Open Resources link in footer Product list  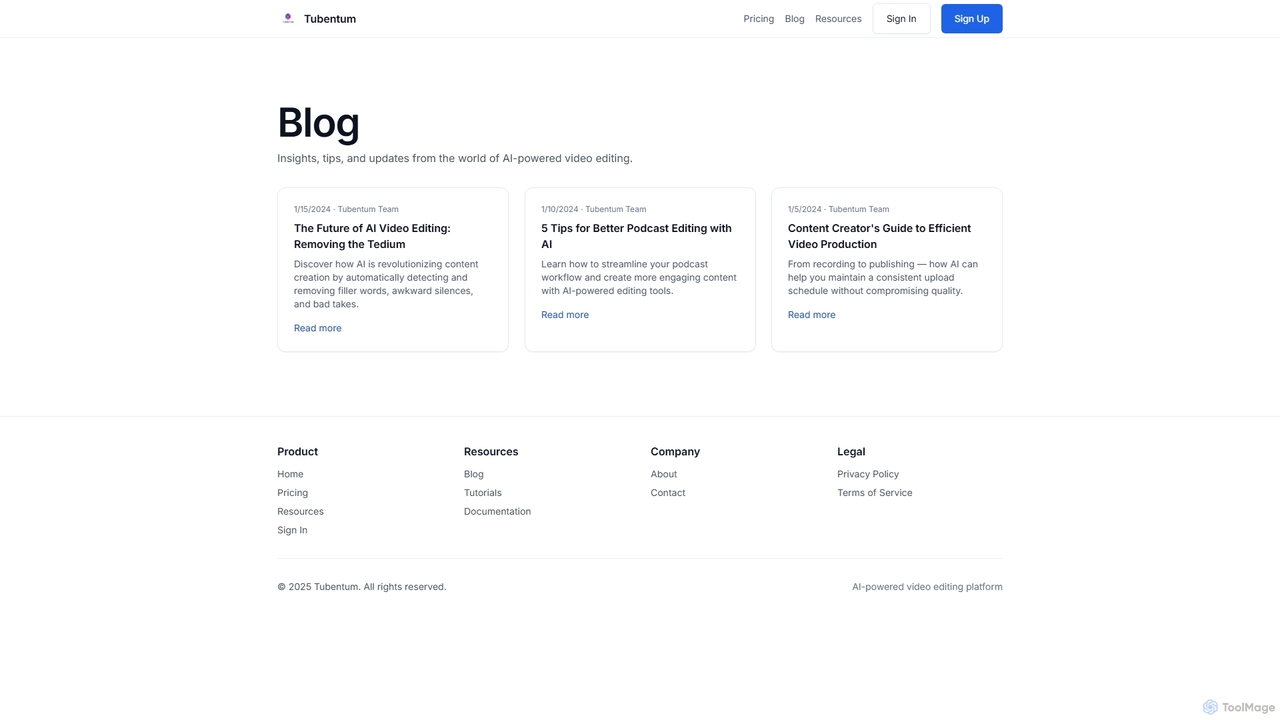click(x=300, y=512)
